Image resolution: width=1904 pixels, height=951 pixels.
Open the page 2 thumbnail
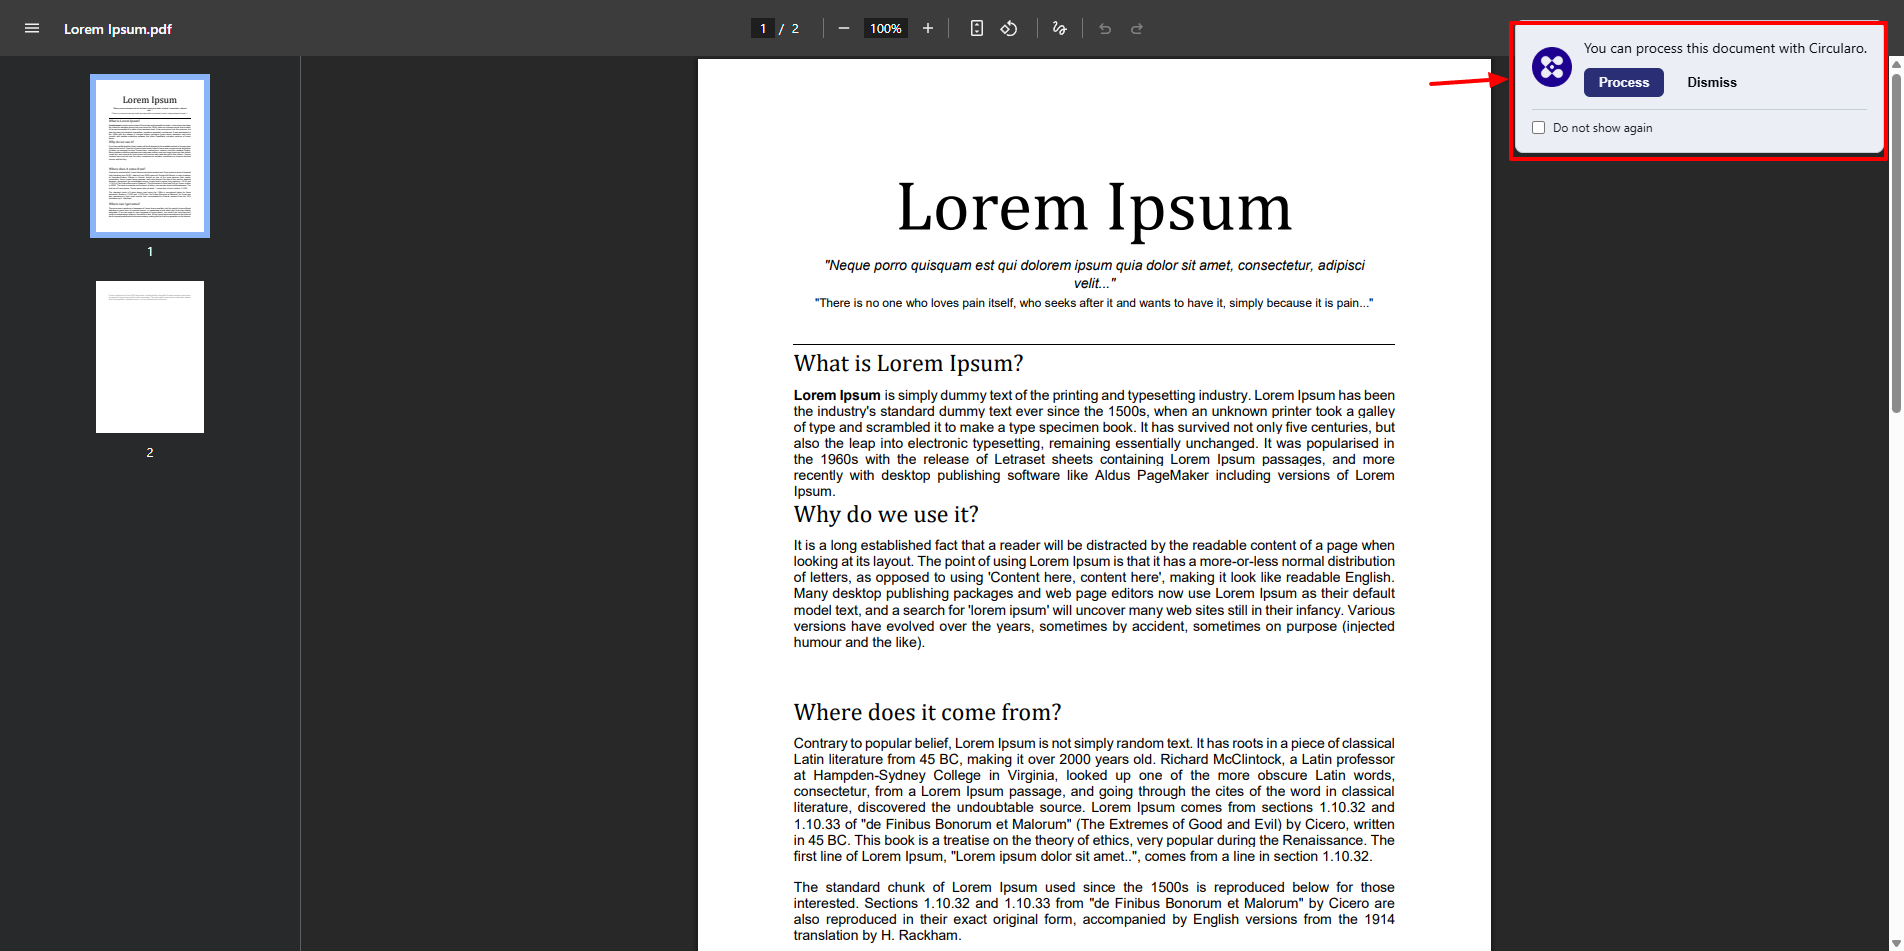[x=150, y=357]
